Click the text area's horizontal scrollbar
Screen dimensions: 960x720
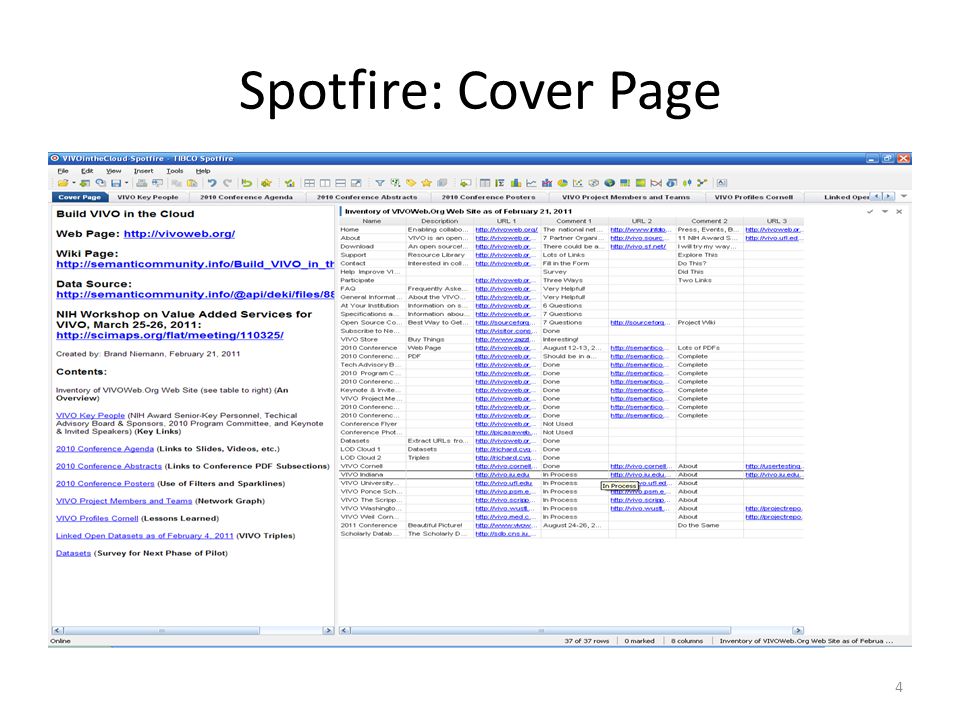click(162, 630)
